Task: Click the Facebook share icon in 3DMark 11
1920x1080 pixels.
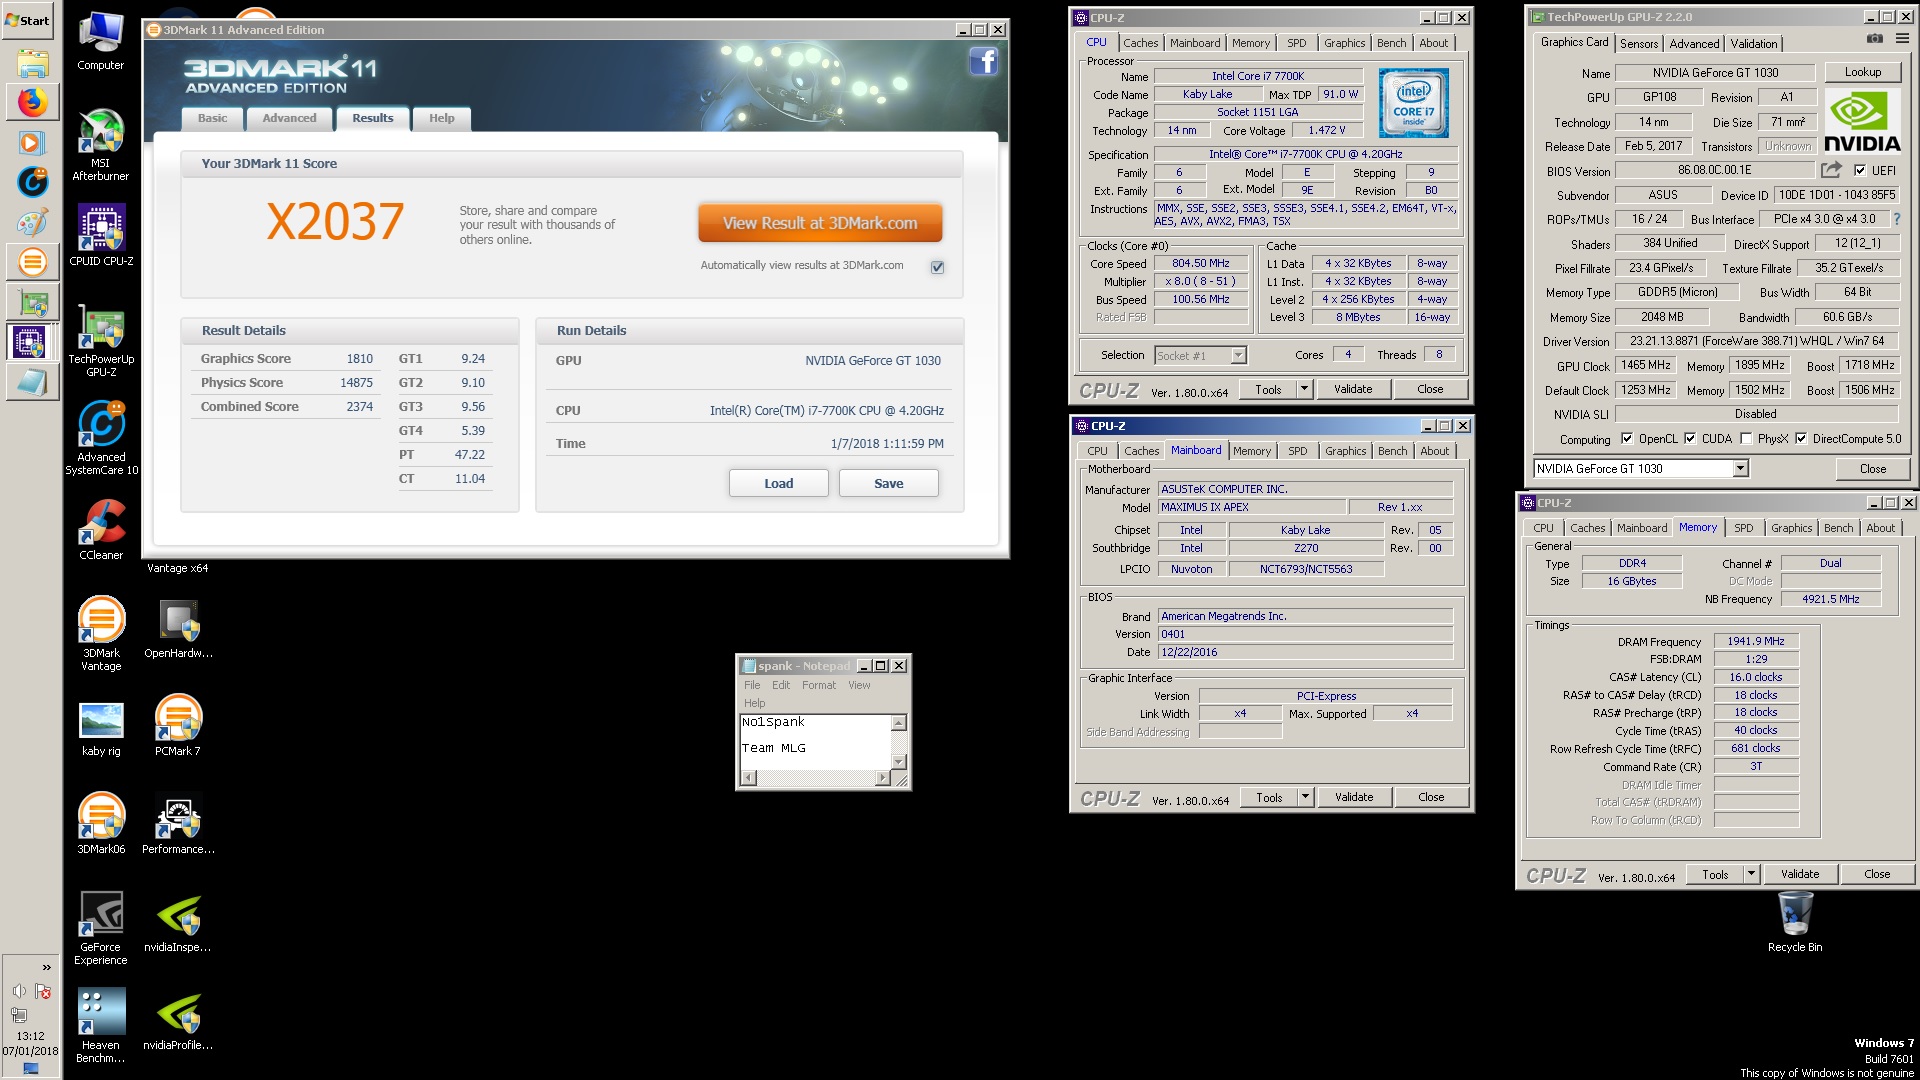Action: (x=983, y=62)
